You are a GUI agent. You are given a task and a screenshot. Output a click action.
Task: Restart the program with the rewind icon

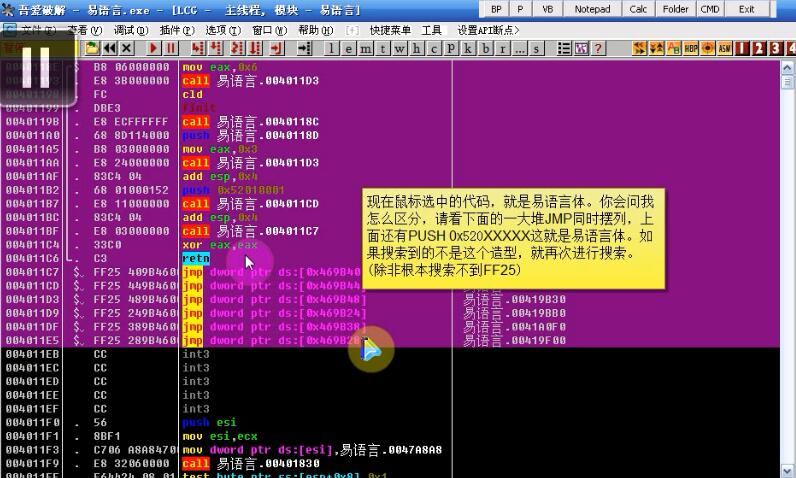click(110, 48)
